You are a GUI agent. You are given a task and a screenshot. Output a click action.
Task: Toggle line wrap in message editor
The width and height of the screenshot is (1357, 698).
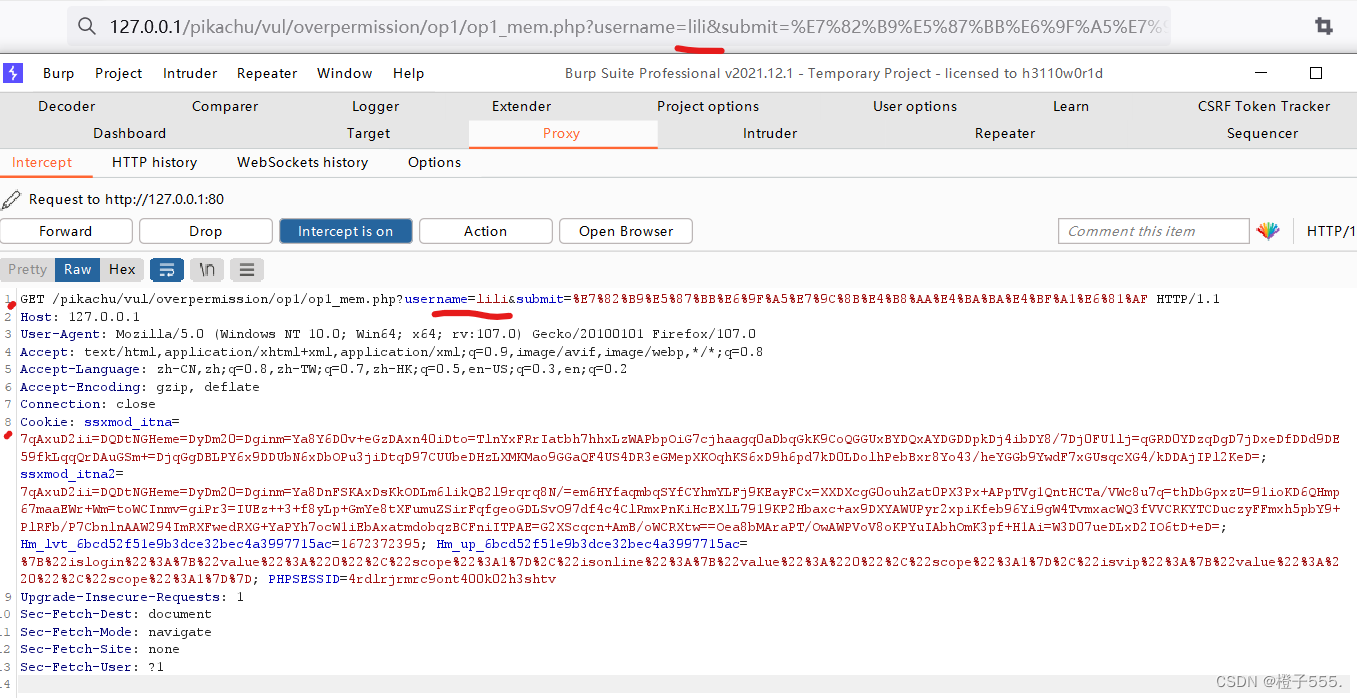point(167,269)
